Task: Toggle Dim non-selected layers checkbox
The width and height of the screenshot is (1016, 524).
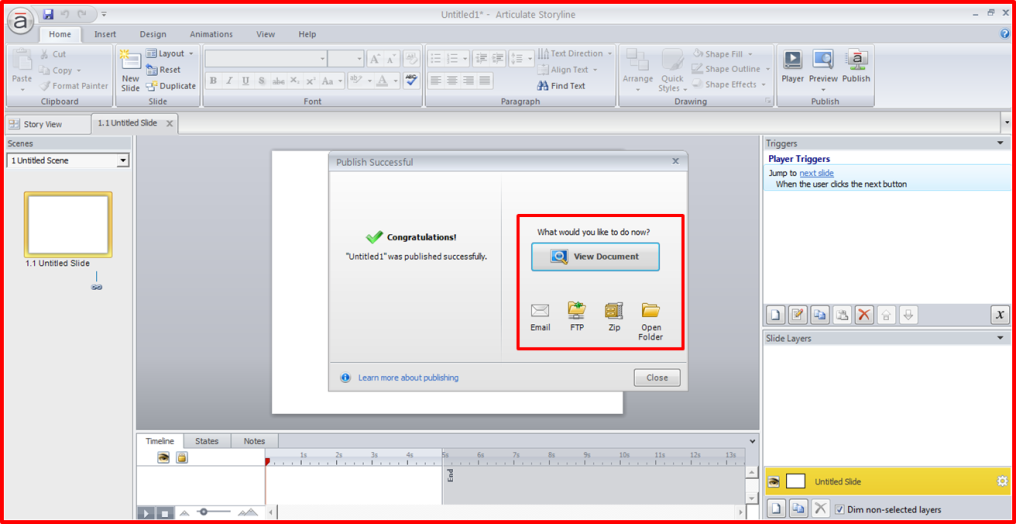Action: point(840,509)
